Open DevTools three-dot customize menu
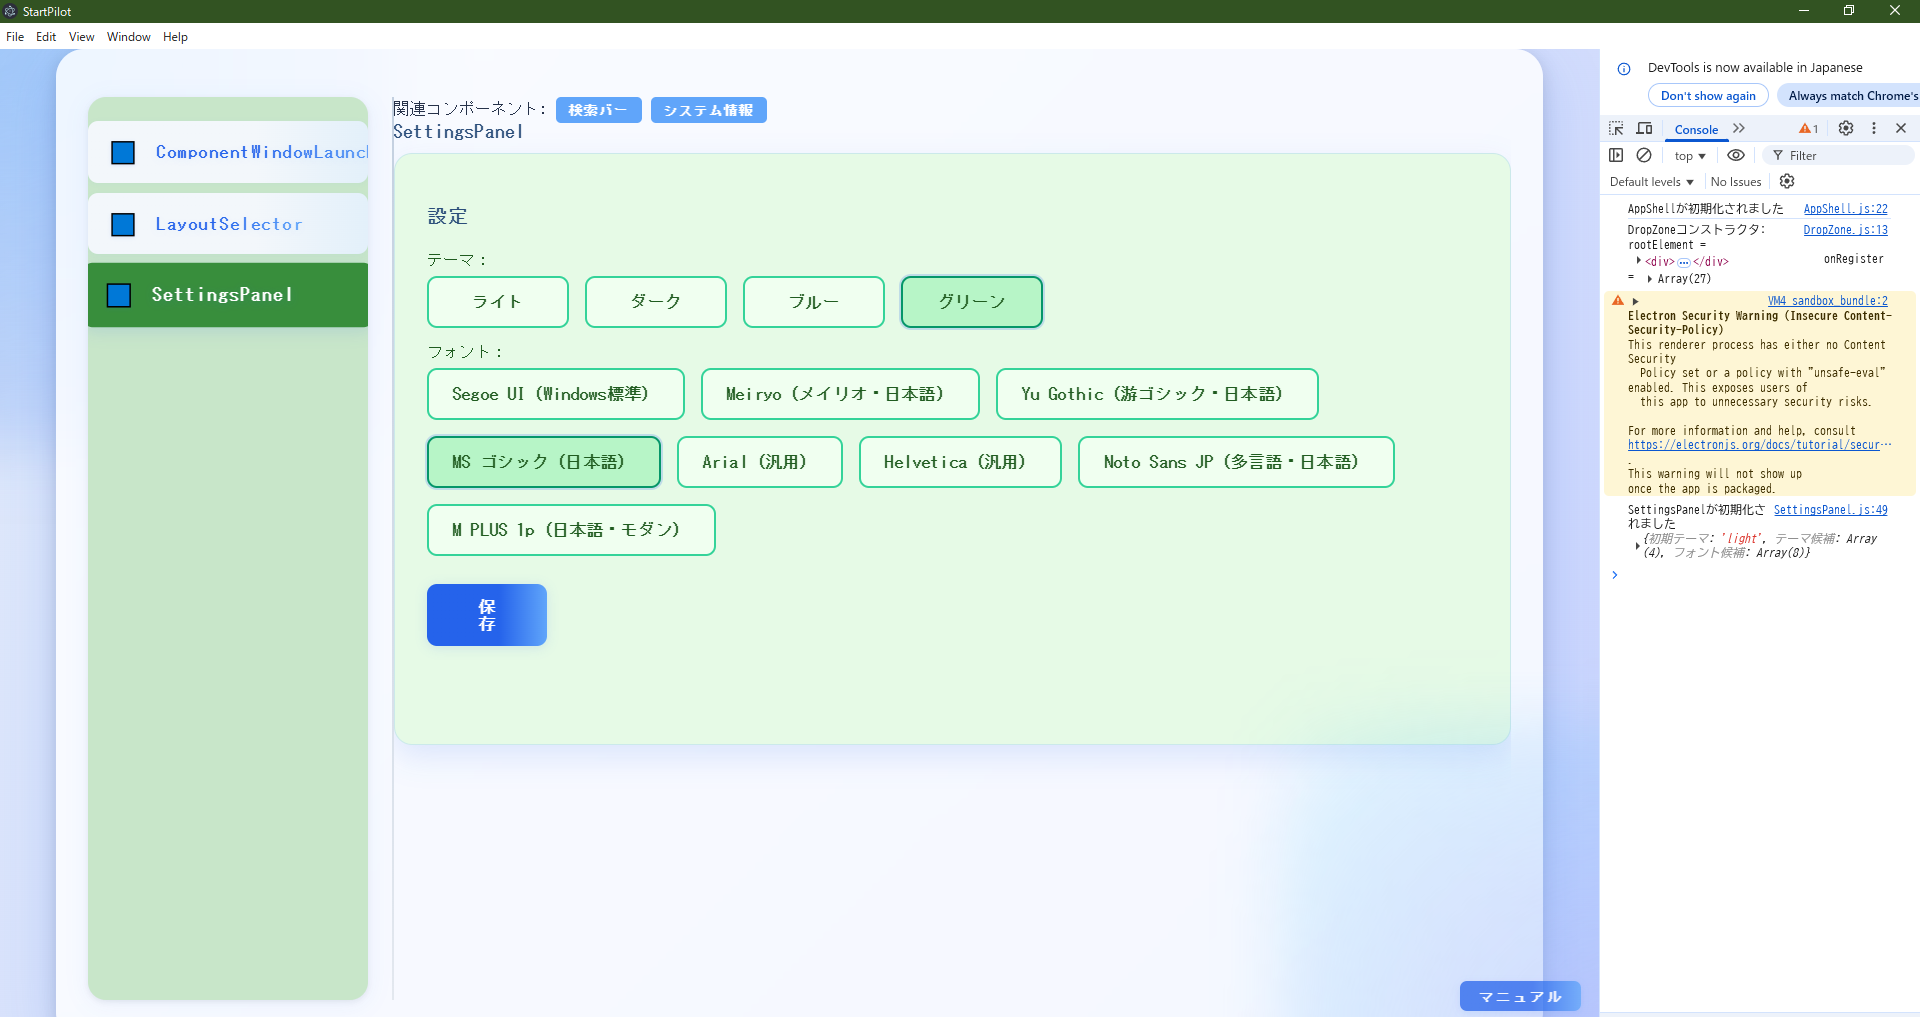The height and width of the screenshot is (1017, 1920). coord(1874,128)
